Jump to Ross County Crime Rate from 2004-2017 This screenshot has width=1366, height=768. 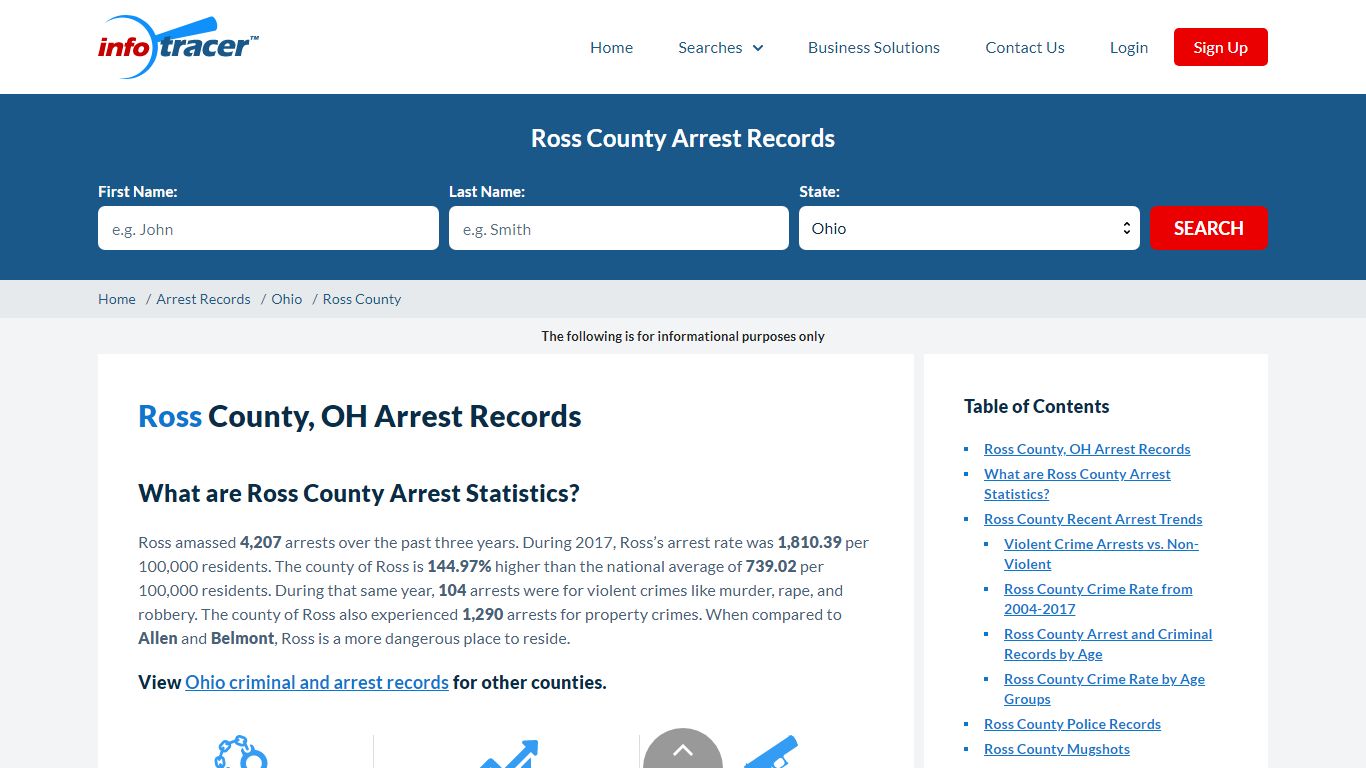click(1098, 599)
